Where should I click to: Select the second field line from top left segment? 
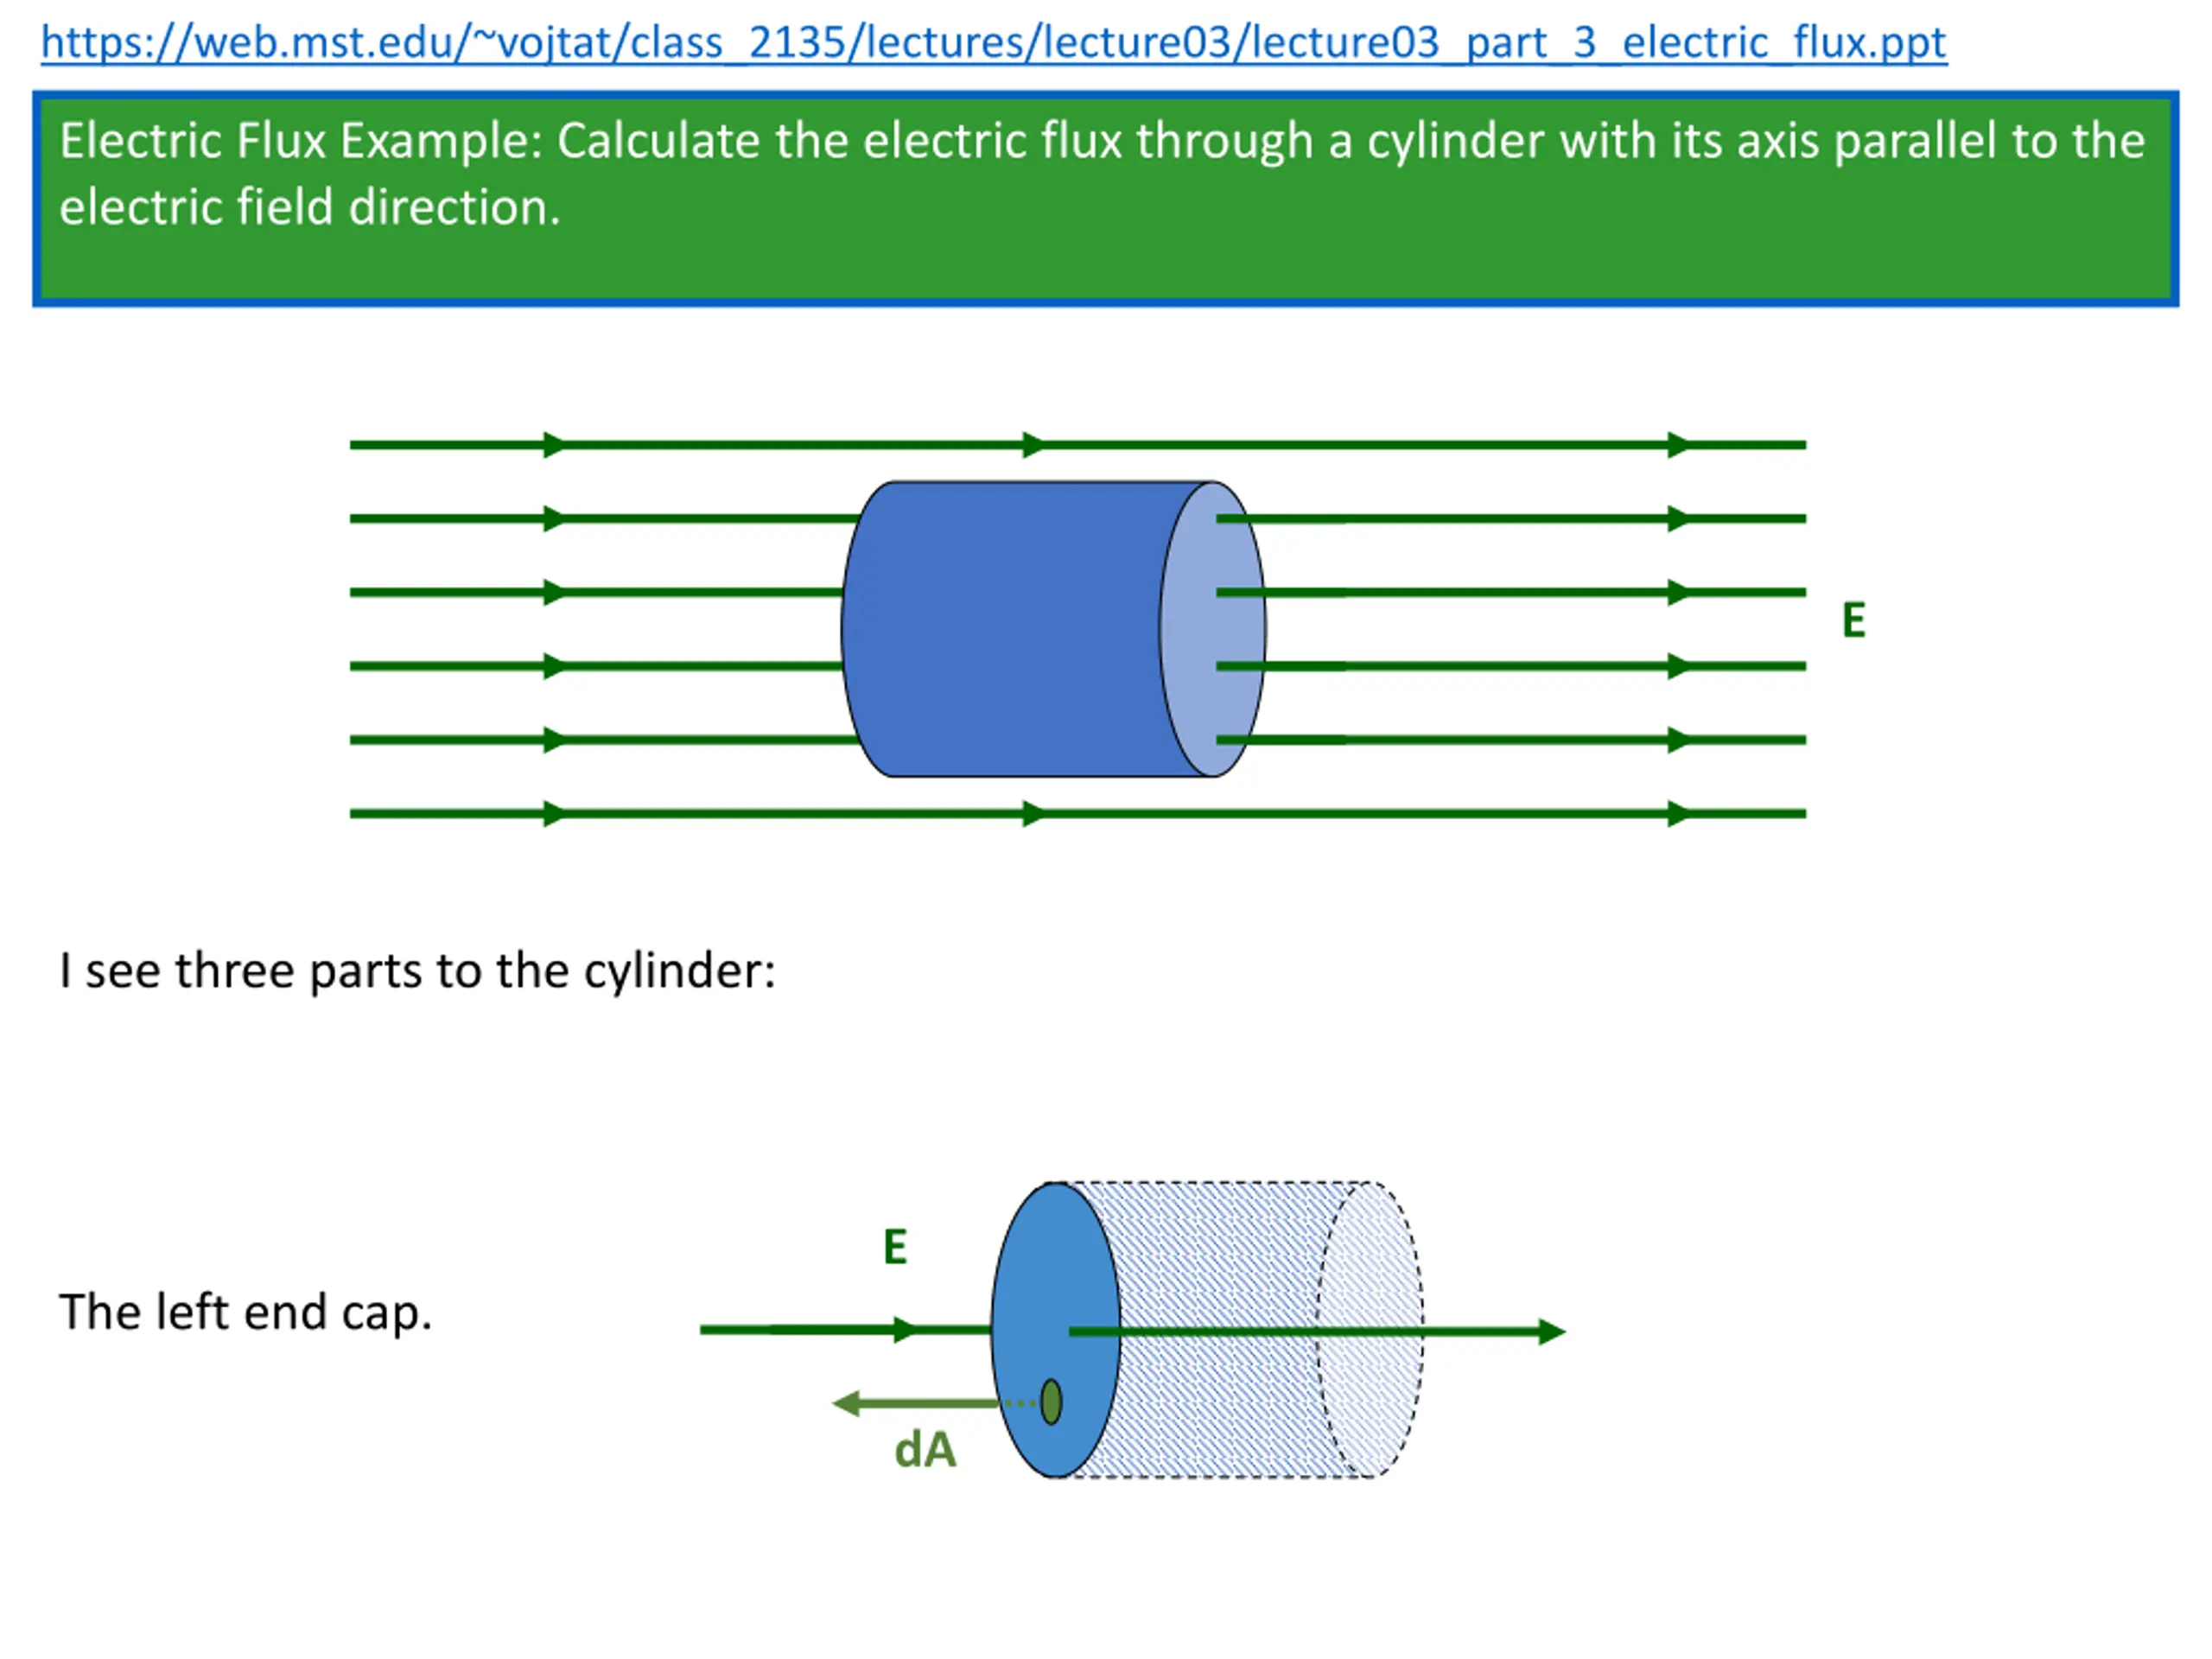coord(605,518)
